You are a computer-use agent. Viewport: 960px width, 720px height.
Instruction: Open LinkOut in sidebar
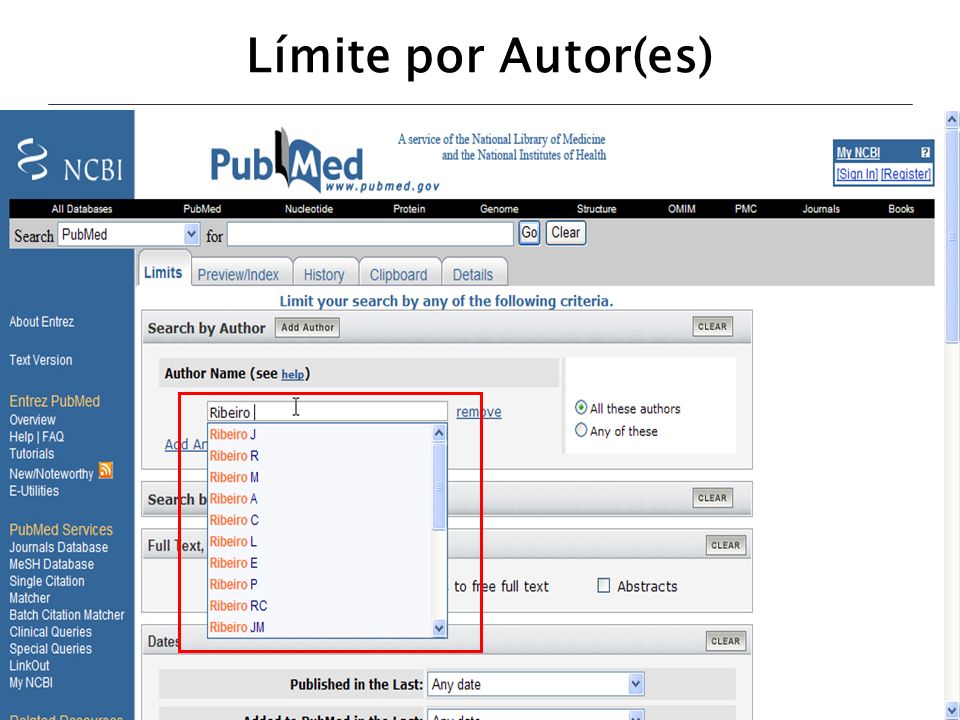[x=29, y=666]
